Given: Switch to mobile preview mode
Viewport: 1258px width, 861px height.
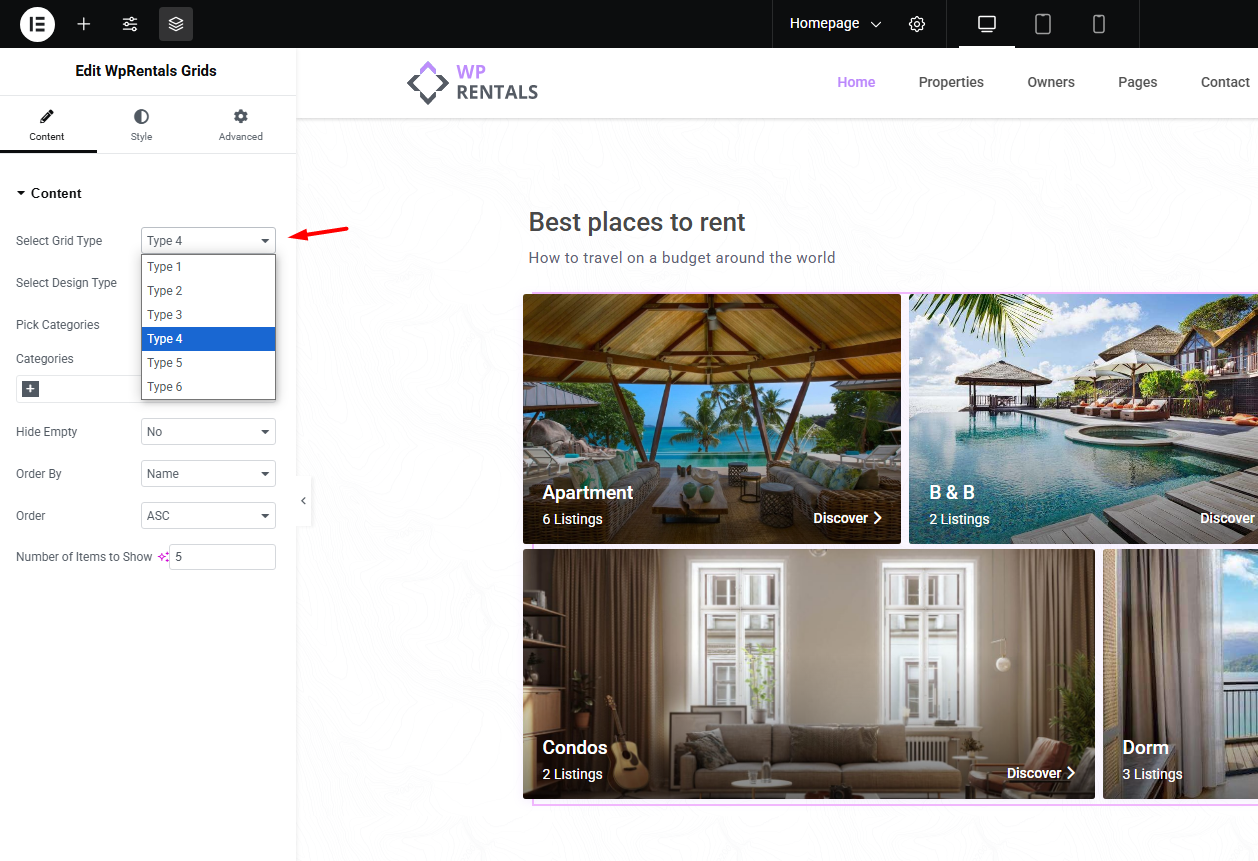Looking at the screenshot, I should point(1099,24).
